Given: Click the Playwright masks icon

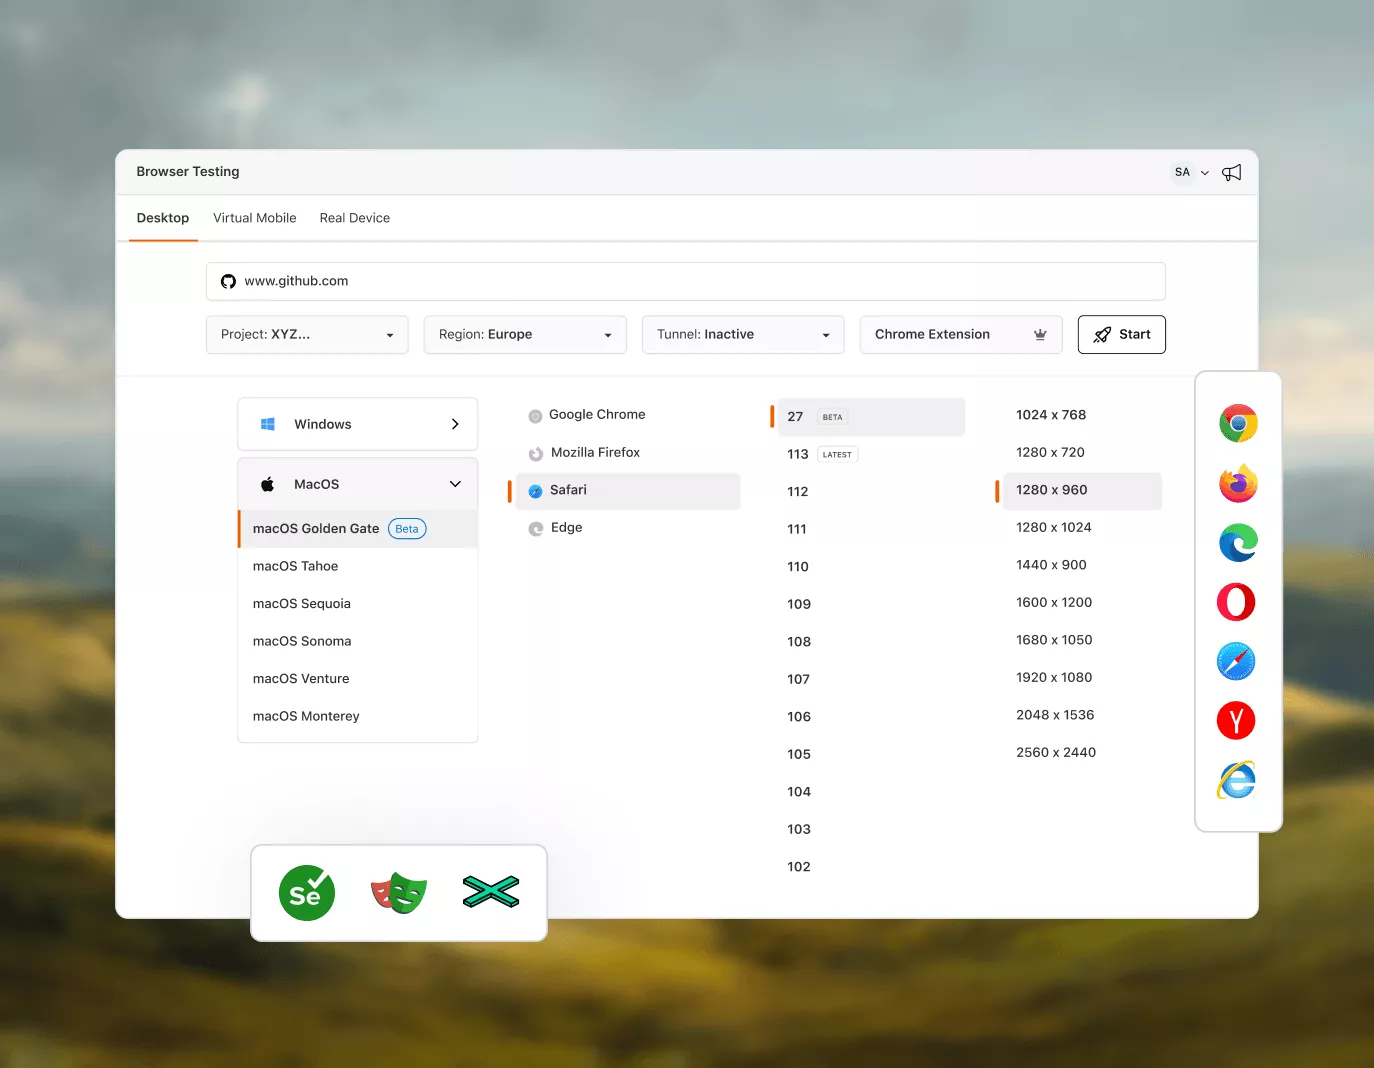Looking at the screenshot, I should point(399,893).
